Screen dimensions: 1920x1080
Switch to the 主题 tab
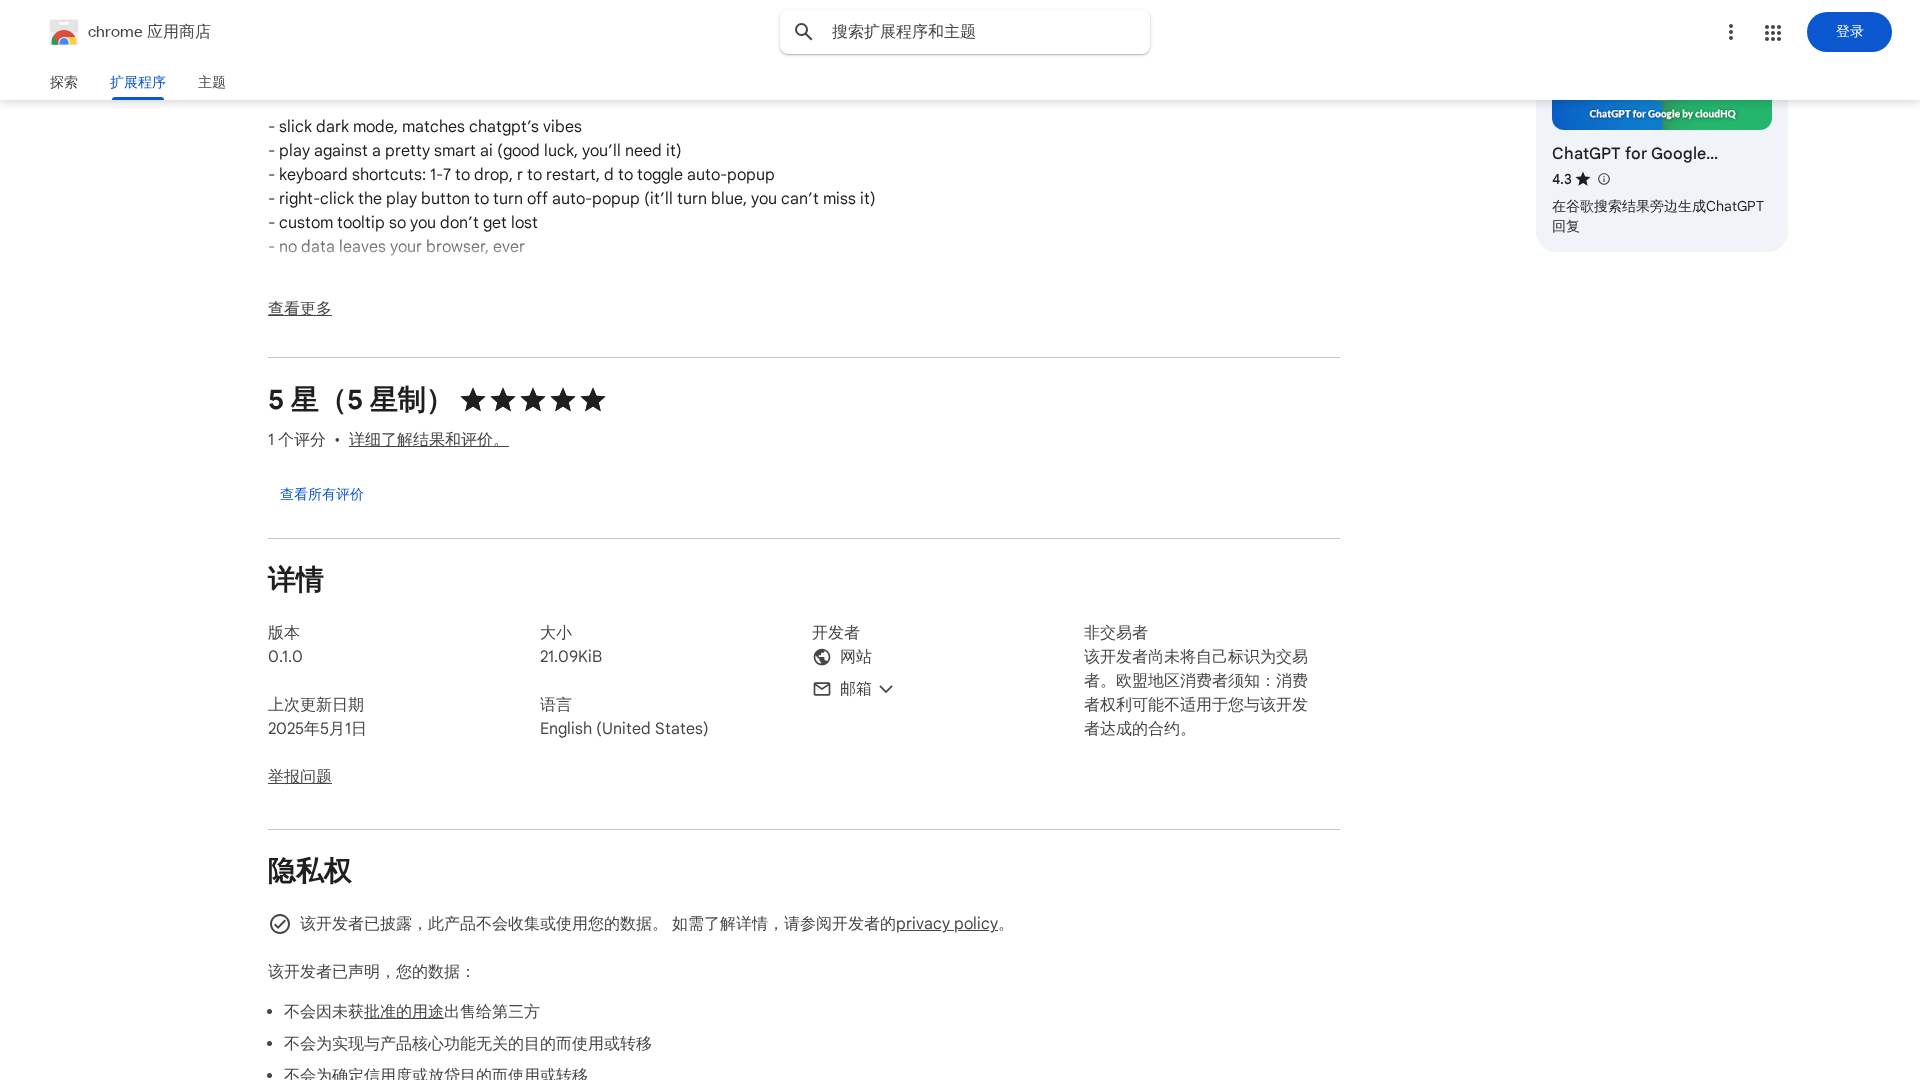(212, 82)
